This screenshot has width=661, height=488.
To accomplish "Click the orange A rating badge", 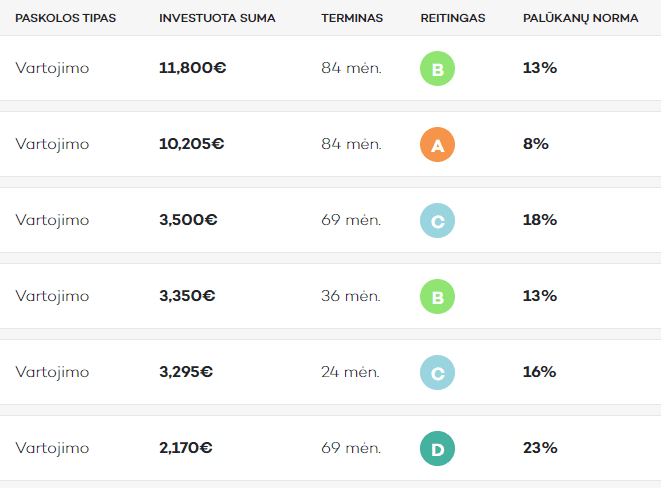I will (437, 145).
